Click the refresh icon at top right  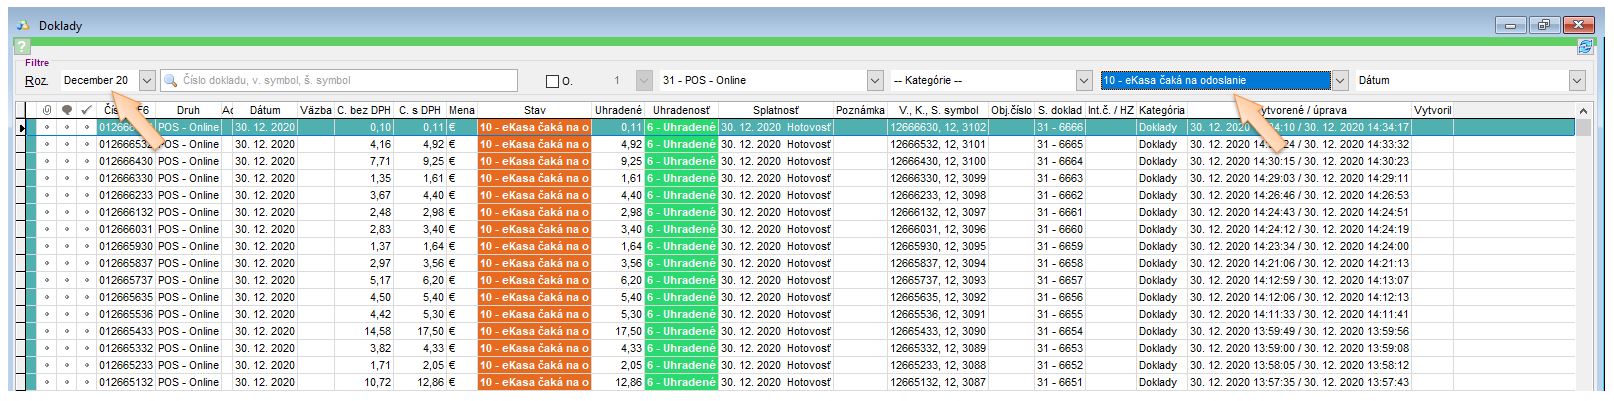(x=1584, y=47)
